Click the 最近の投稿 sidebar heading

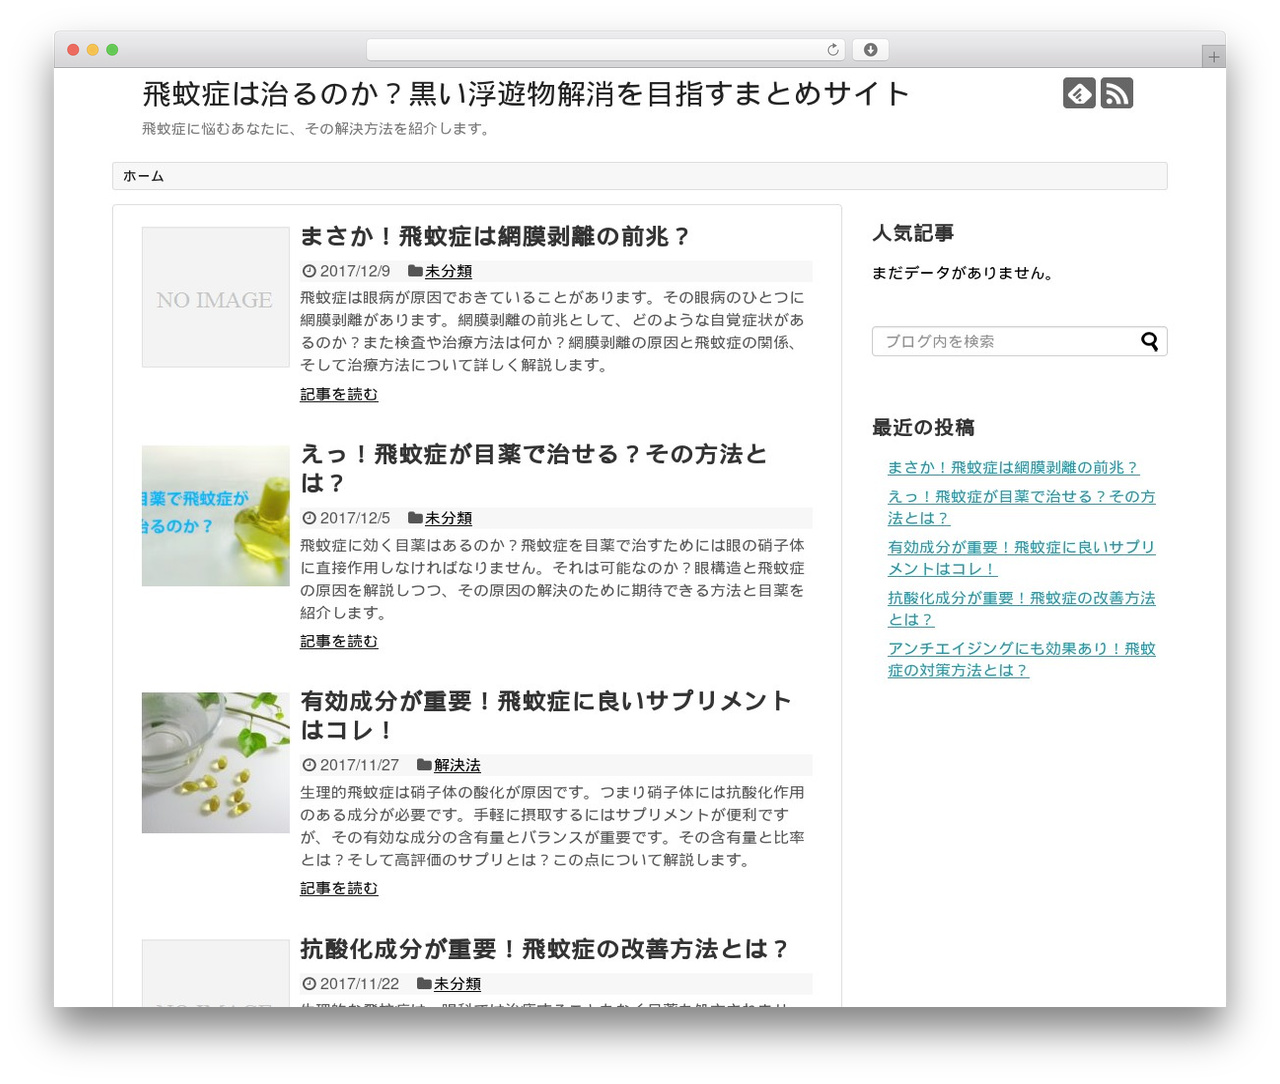[x=923, y=428]
